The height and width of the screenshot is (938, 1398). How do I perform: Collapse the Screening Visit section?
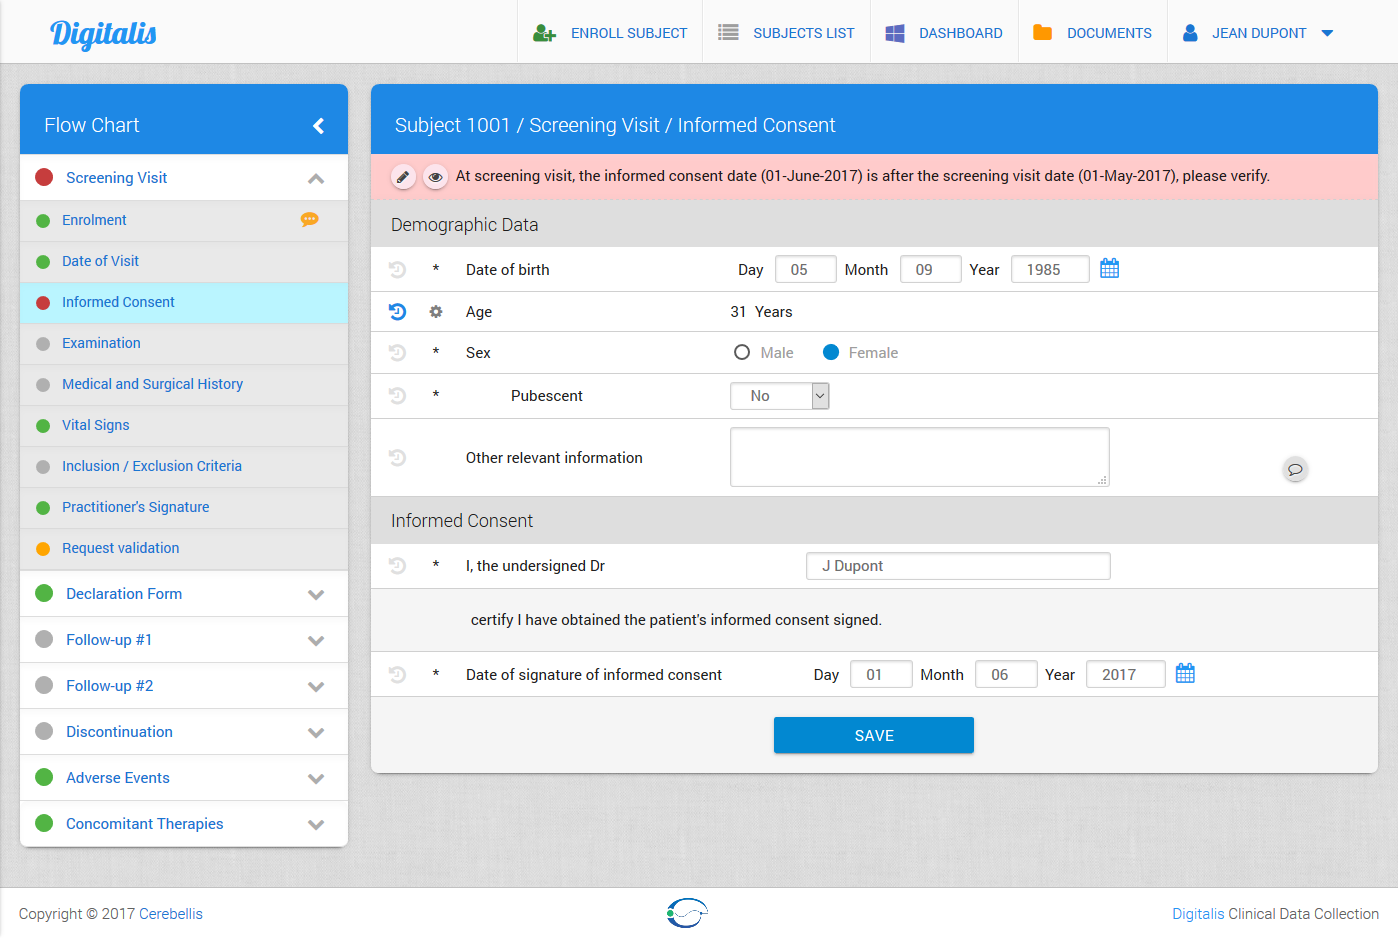tap(316, 179)
